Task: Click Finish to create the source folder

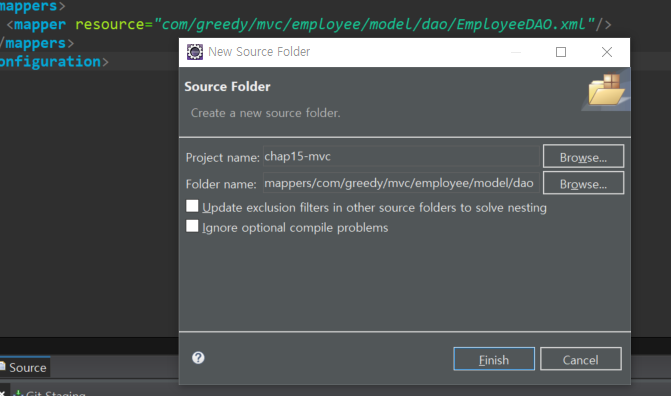Action: tap(494, 359)
